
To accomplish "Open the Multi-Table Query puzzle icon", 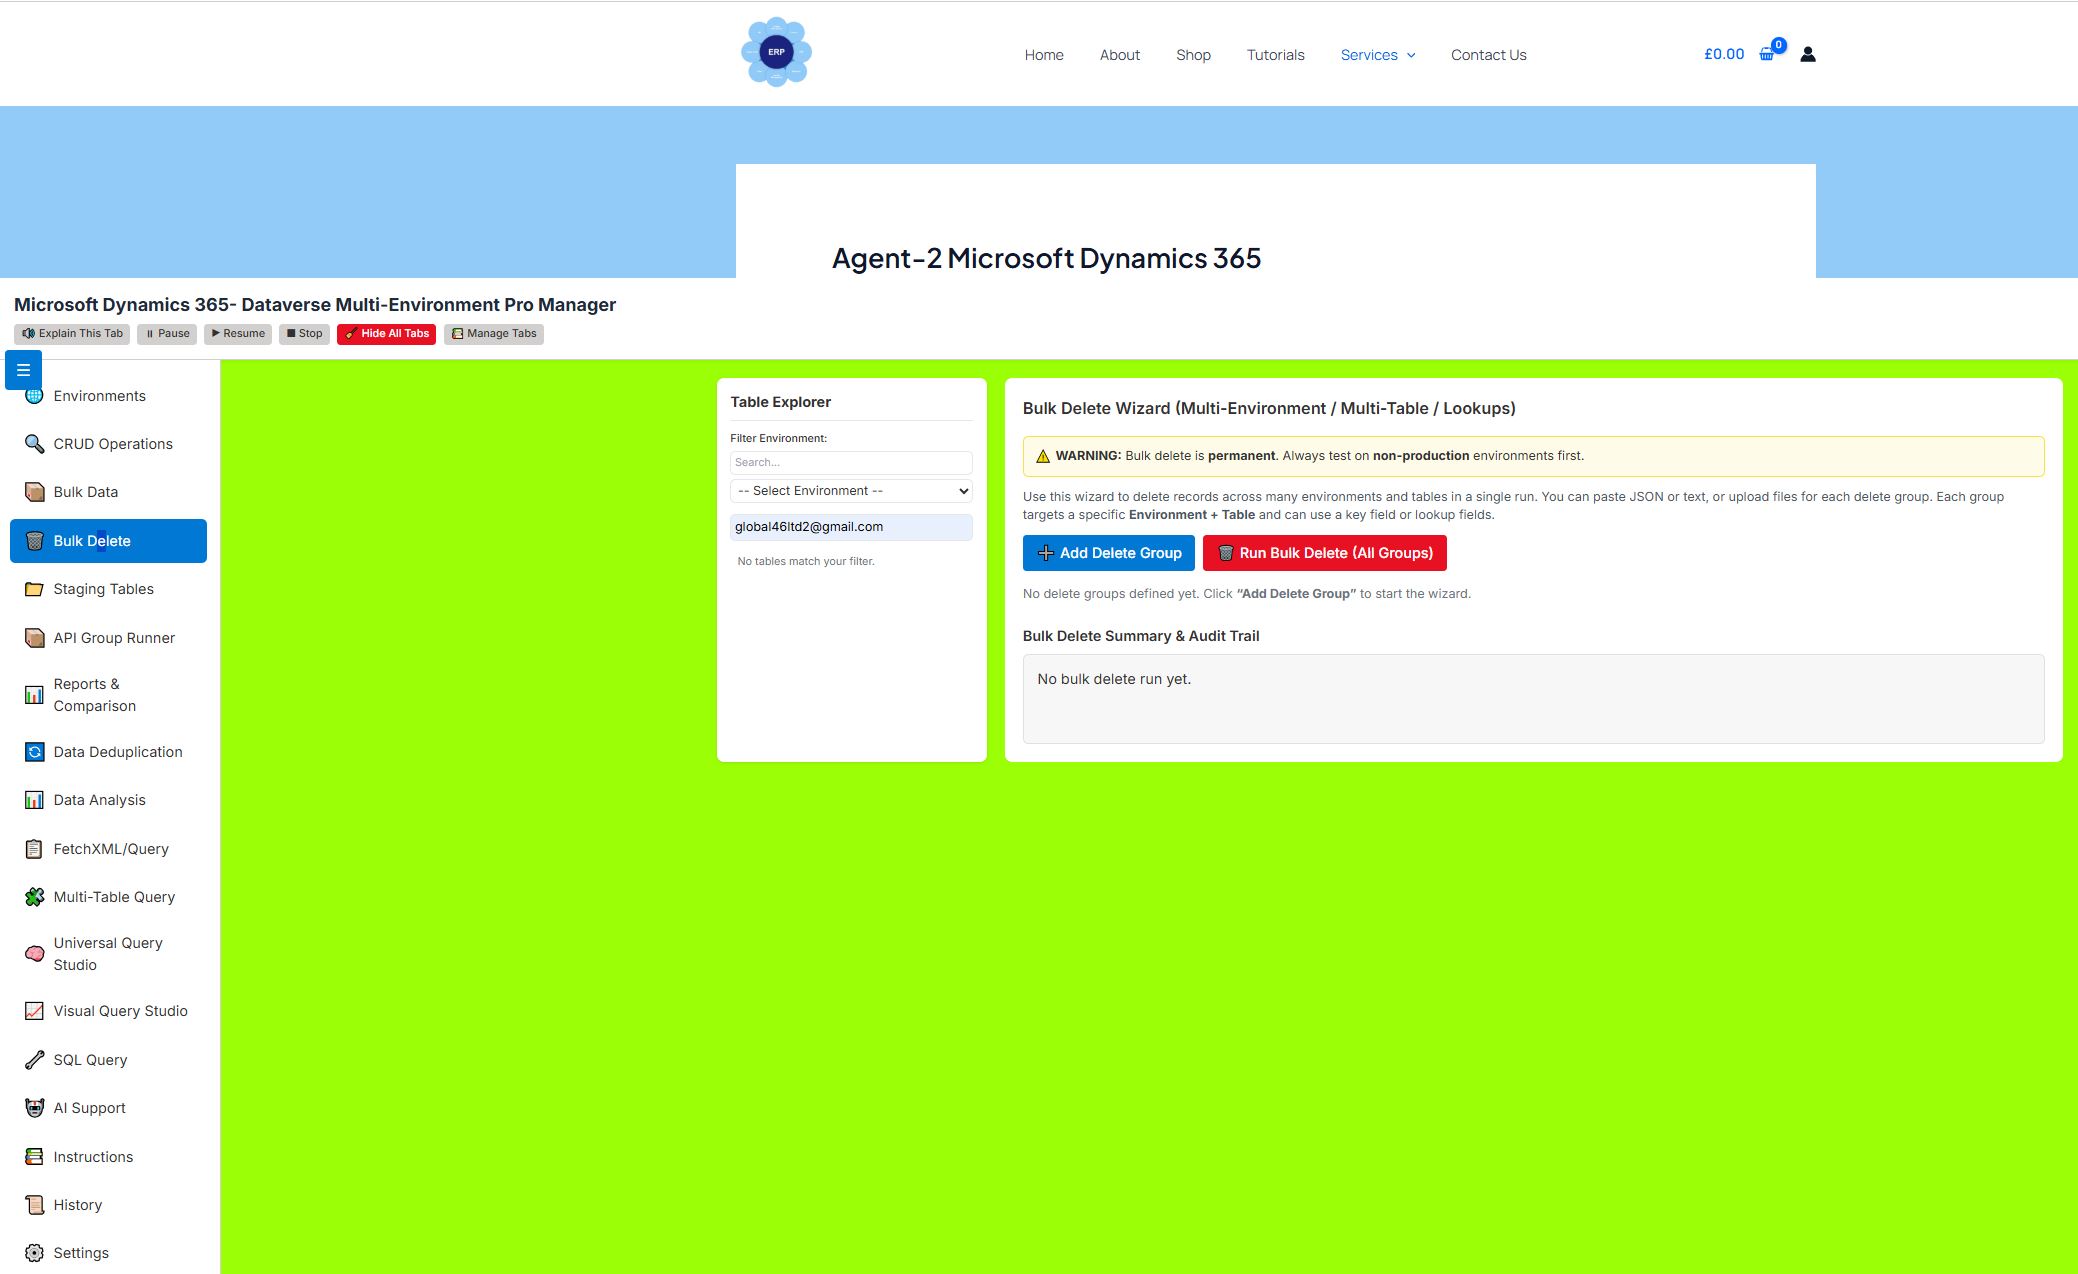I will tap(33, 896).
